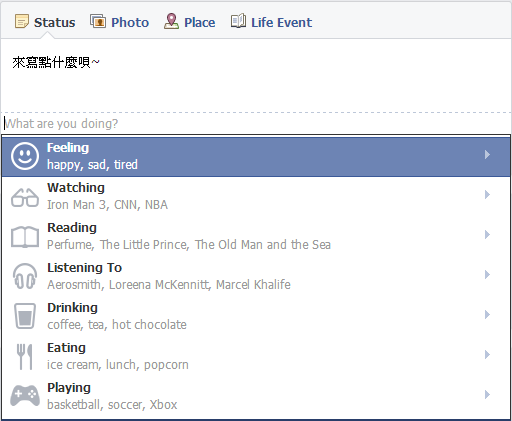Expand the Watching row arrow

[x=487, y=195]
